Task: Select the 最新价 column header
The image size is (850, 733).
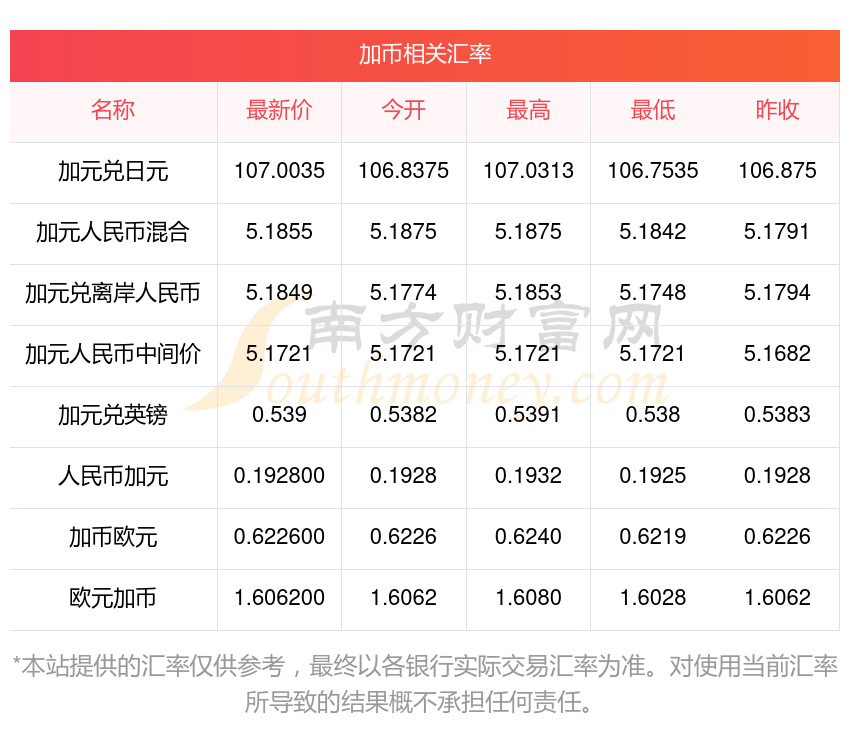Action: pyautogui.click(x=279, y=110)
